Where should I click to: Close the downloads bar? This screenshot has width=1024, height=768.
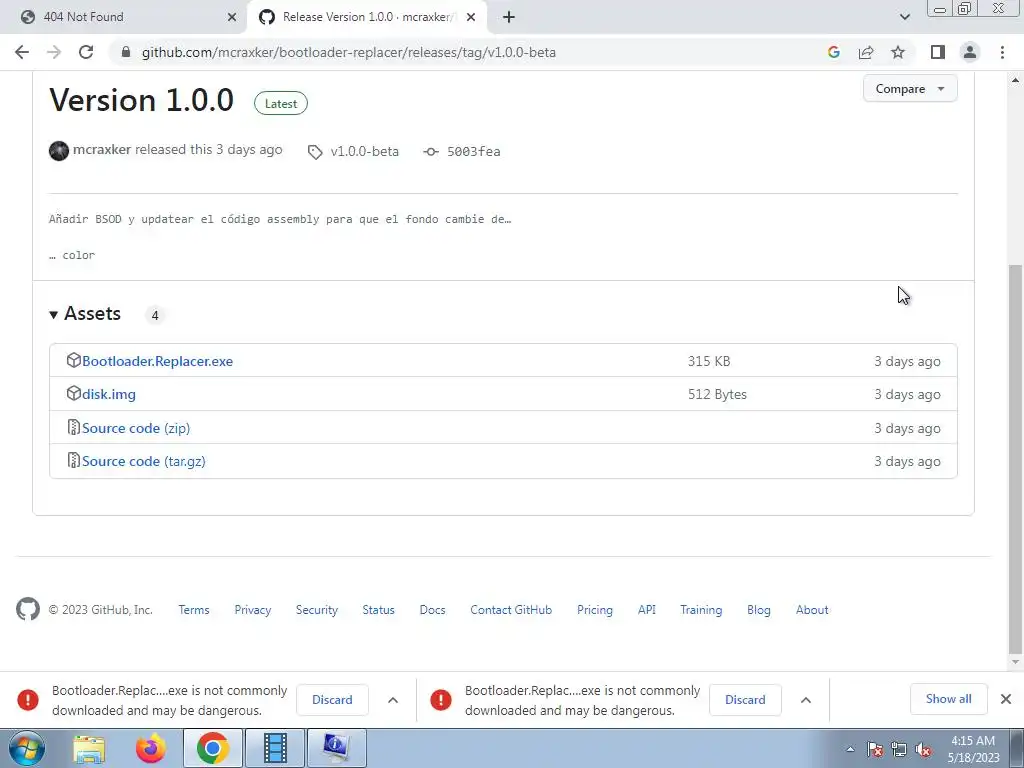click(x=1006, y=699)
